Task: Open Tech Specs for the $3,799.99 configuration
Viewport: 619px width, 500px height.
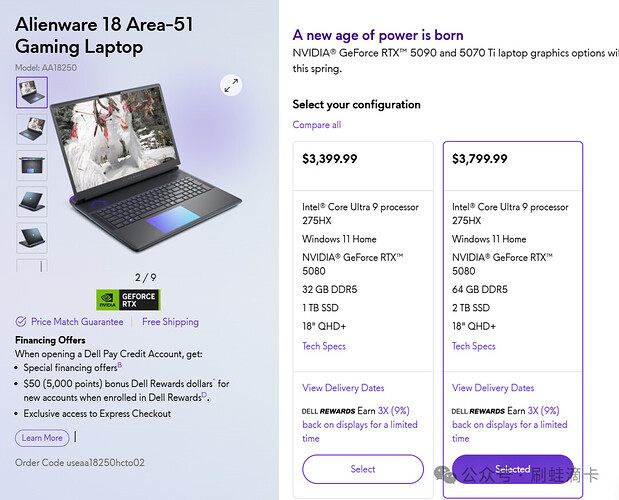Action: click(474, 346)
